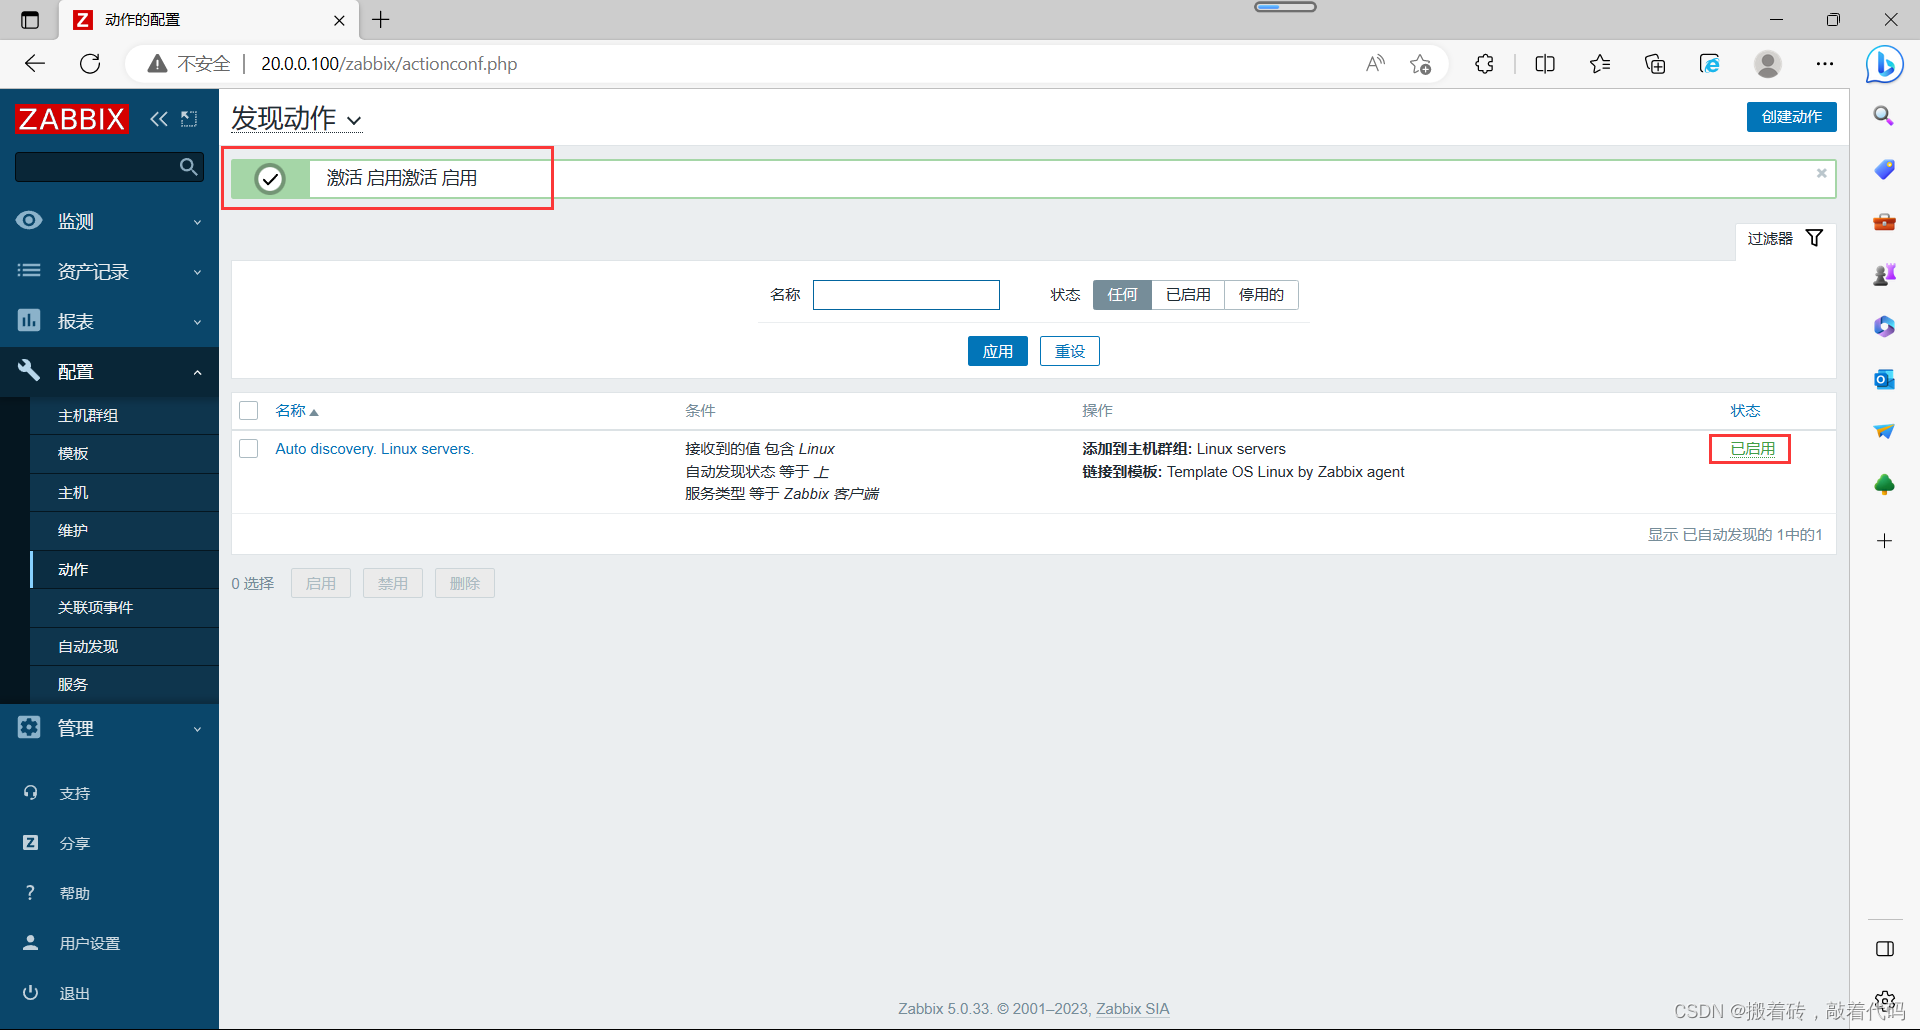The width and height of the screenshot is (1920, 1030).
Task: Click the 应用 filter button
Action: (997, 351)
